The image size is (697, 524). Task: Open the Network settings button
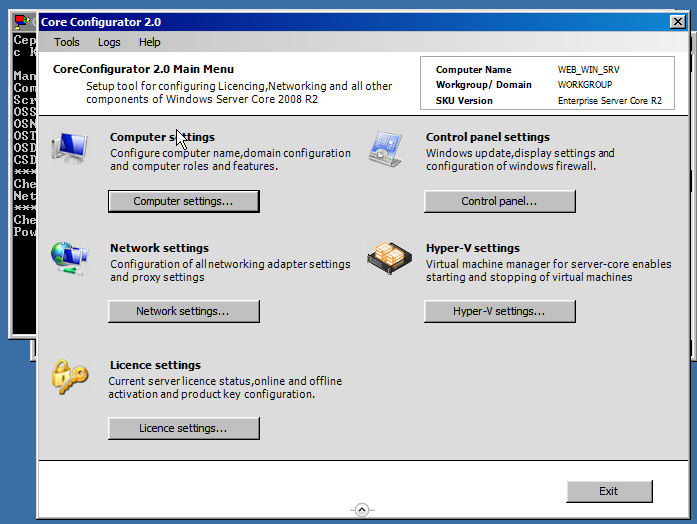pos(184,311)
